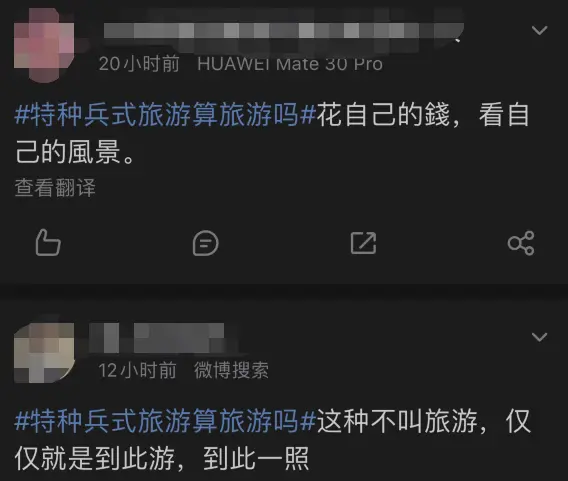This screenshot has width=568, height=481.
Task: Open hashtag #特种兵式旅游算旅游吗# in second post
Action: [166, 421]
